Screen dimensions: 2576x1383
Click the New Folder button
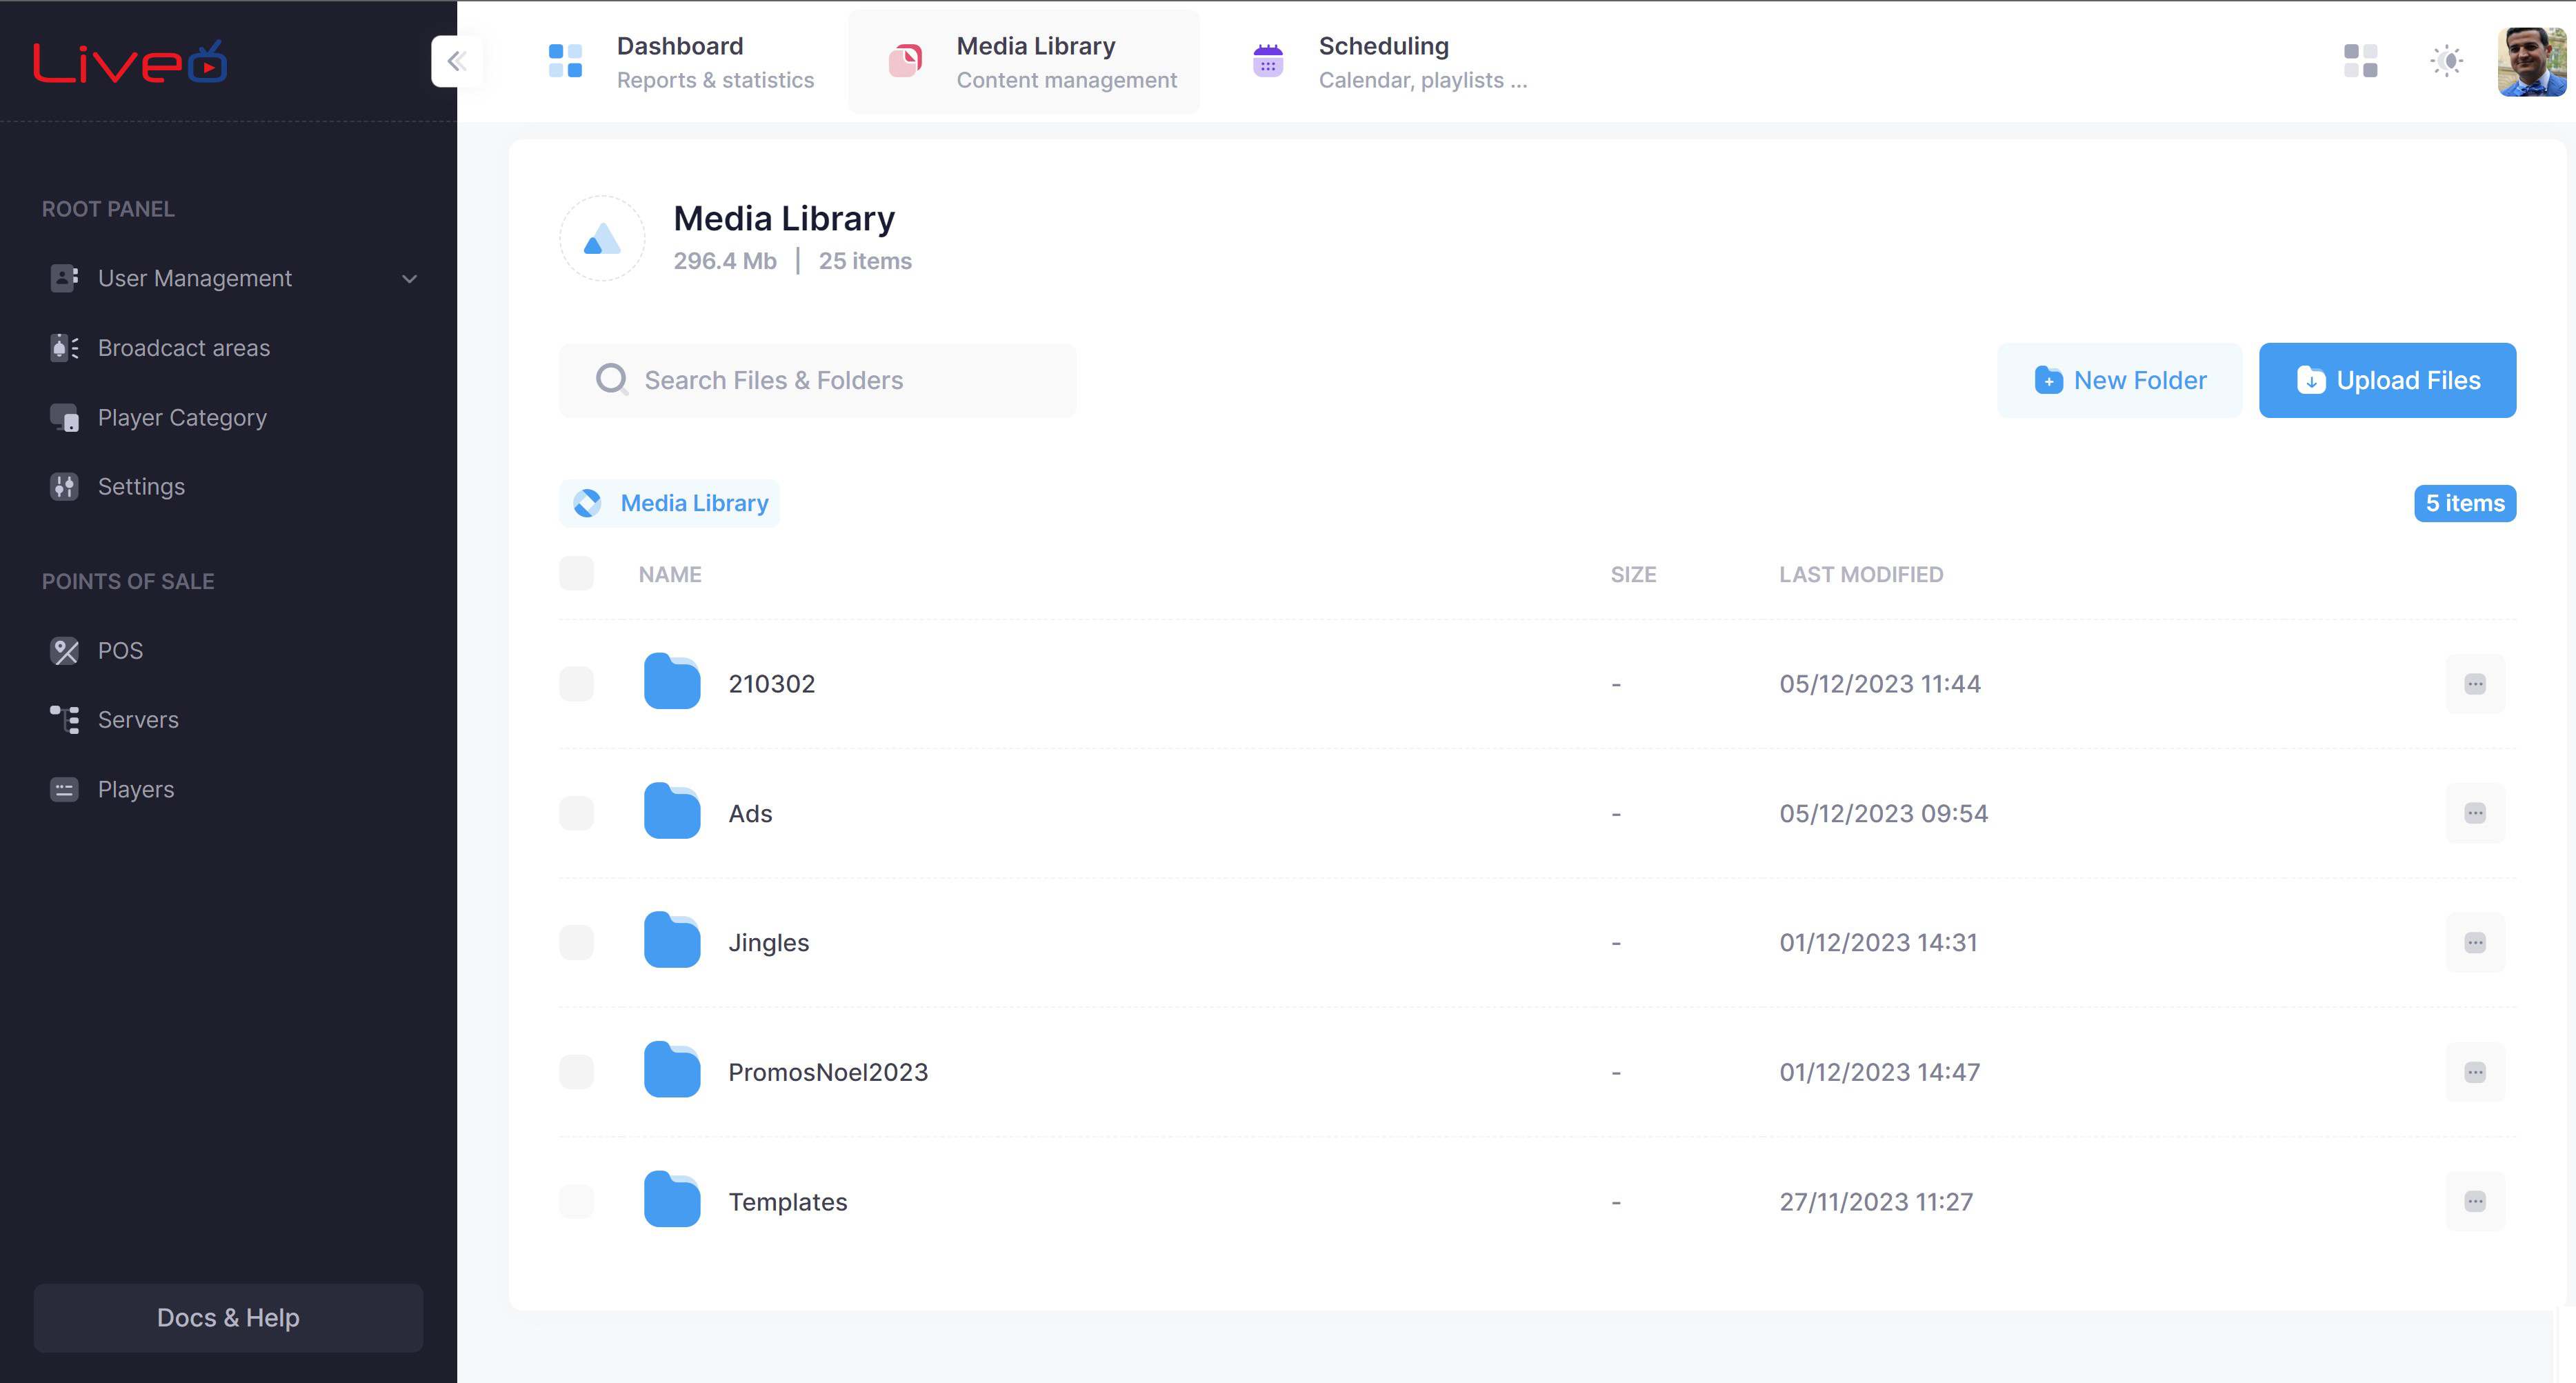coord(2119,380)
